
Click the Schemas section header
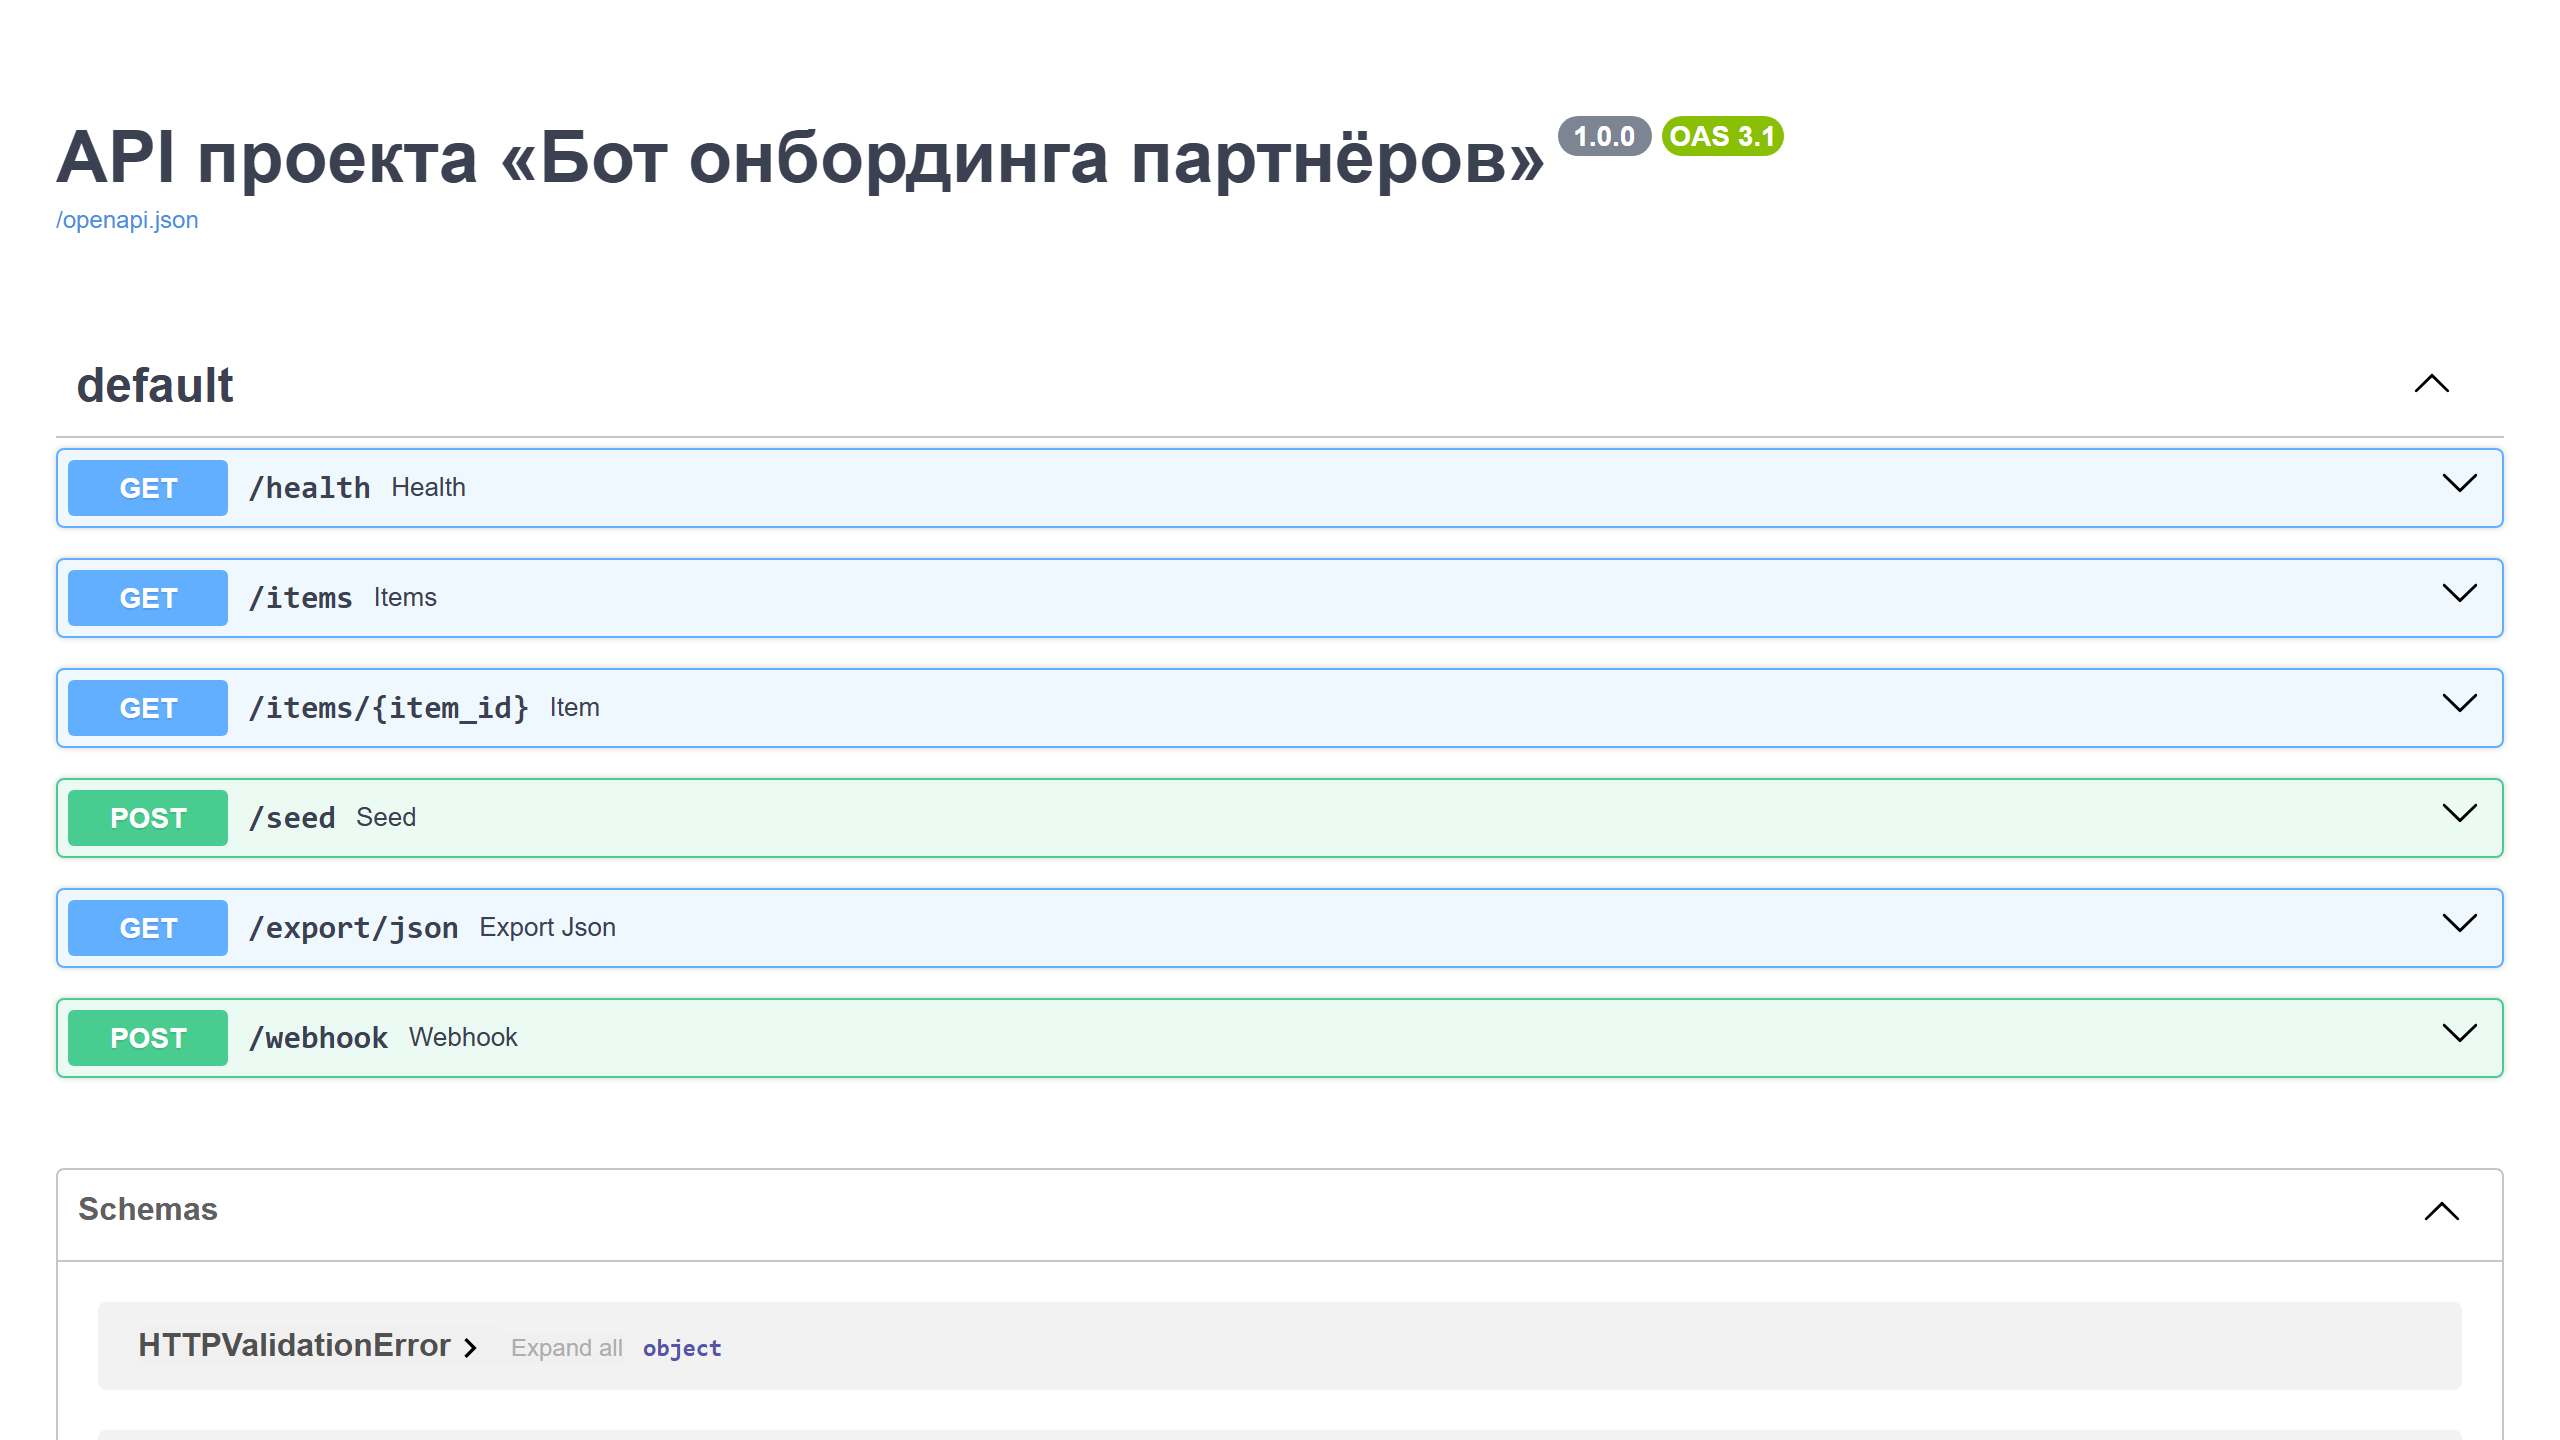[148, 1209]
